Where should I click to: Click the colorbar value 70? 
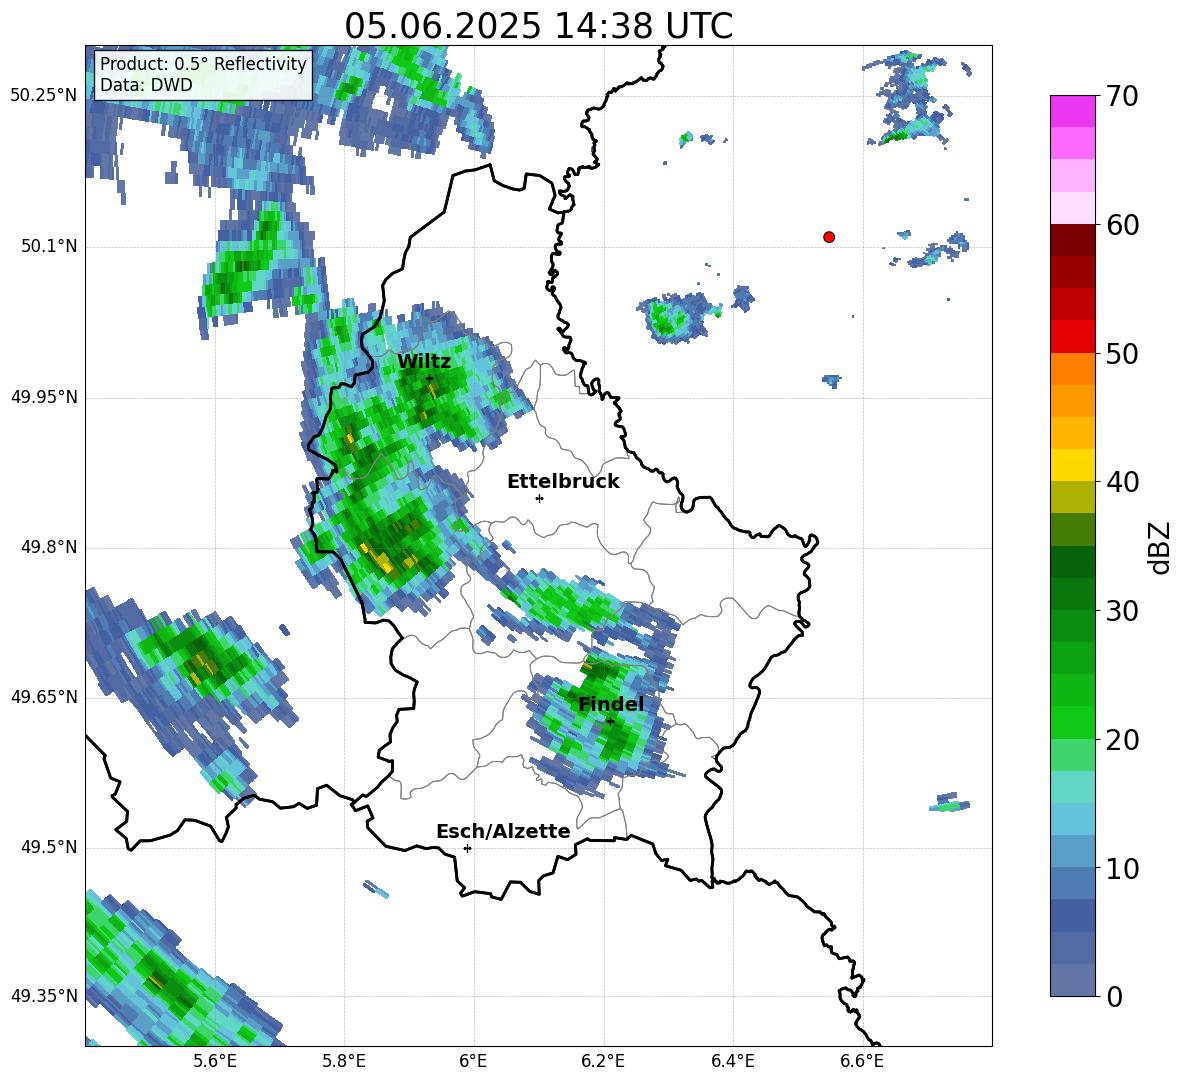click(x=1123, y=97)
